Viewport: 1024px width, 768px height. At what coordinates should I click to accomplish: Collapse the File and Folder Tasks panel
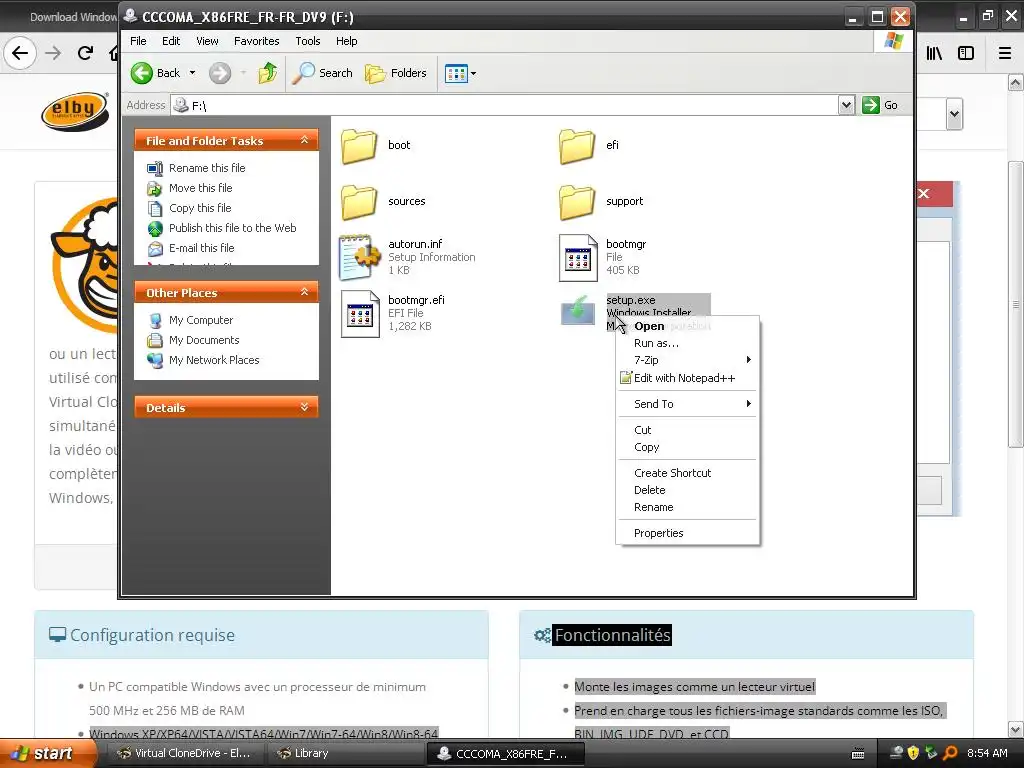tap(304, 140)
